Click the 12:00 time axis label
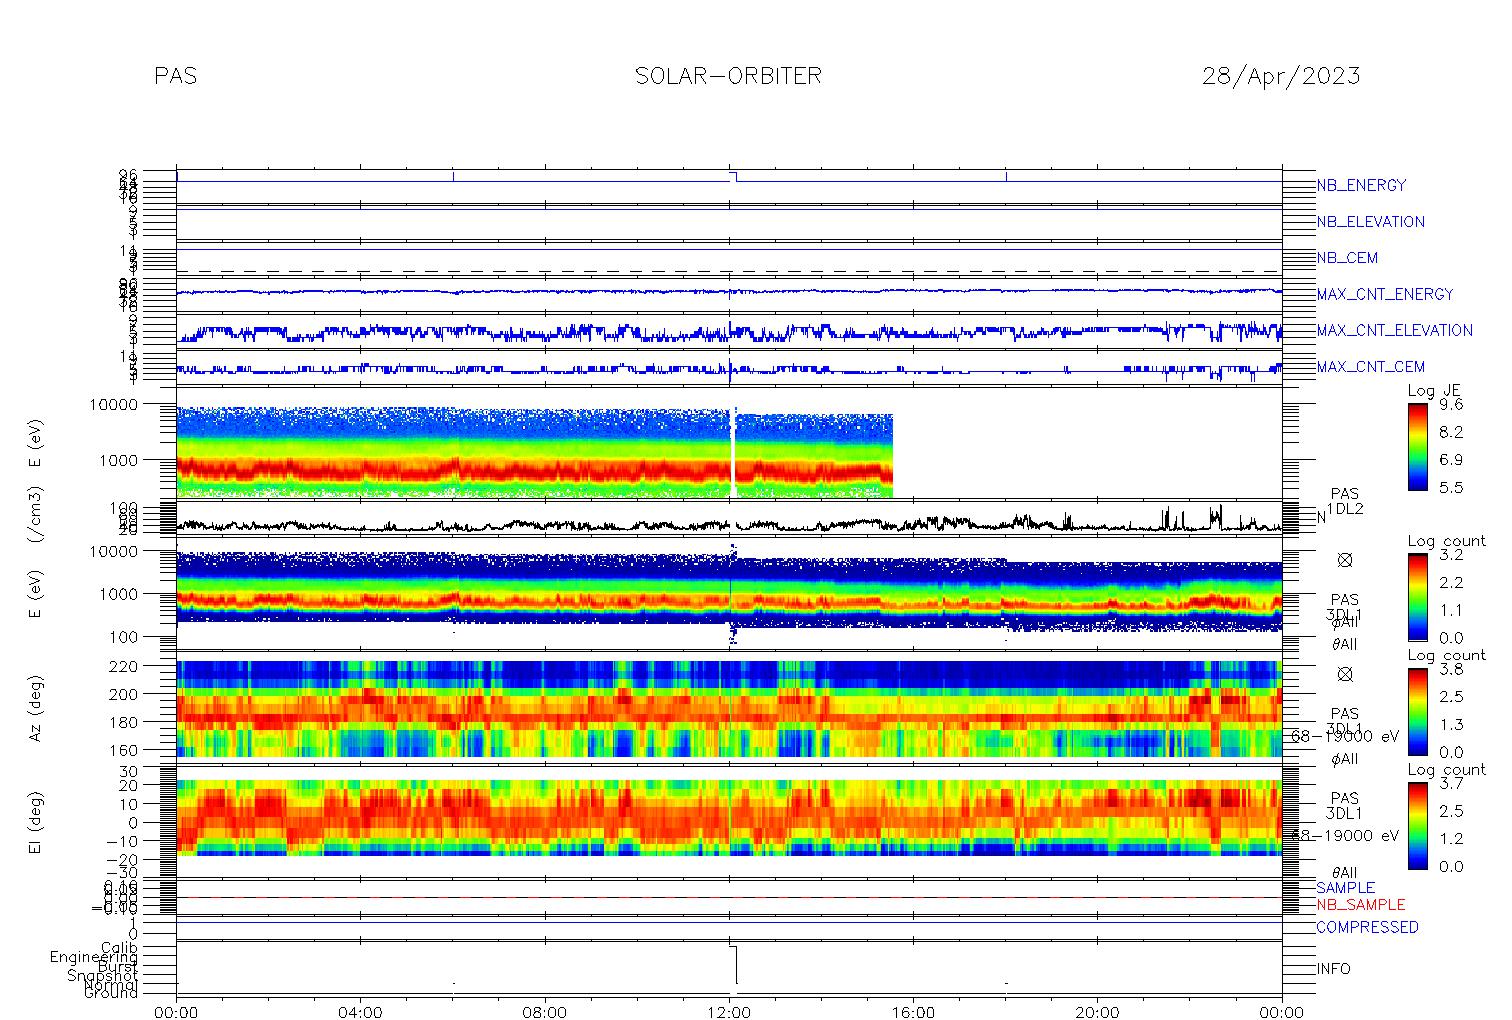Image resolution: width=1512 pixels, height=1020 pixels. click(x=729, y=1012)
